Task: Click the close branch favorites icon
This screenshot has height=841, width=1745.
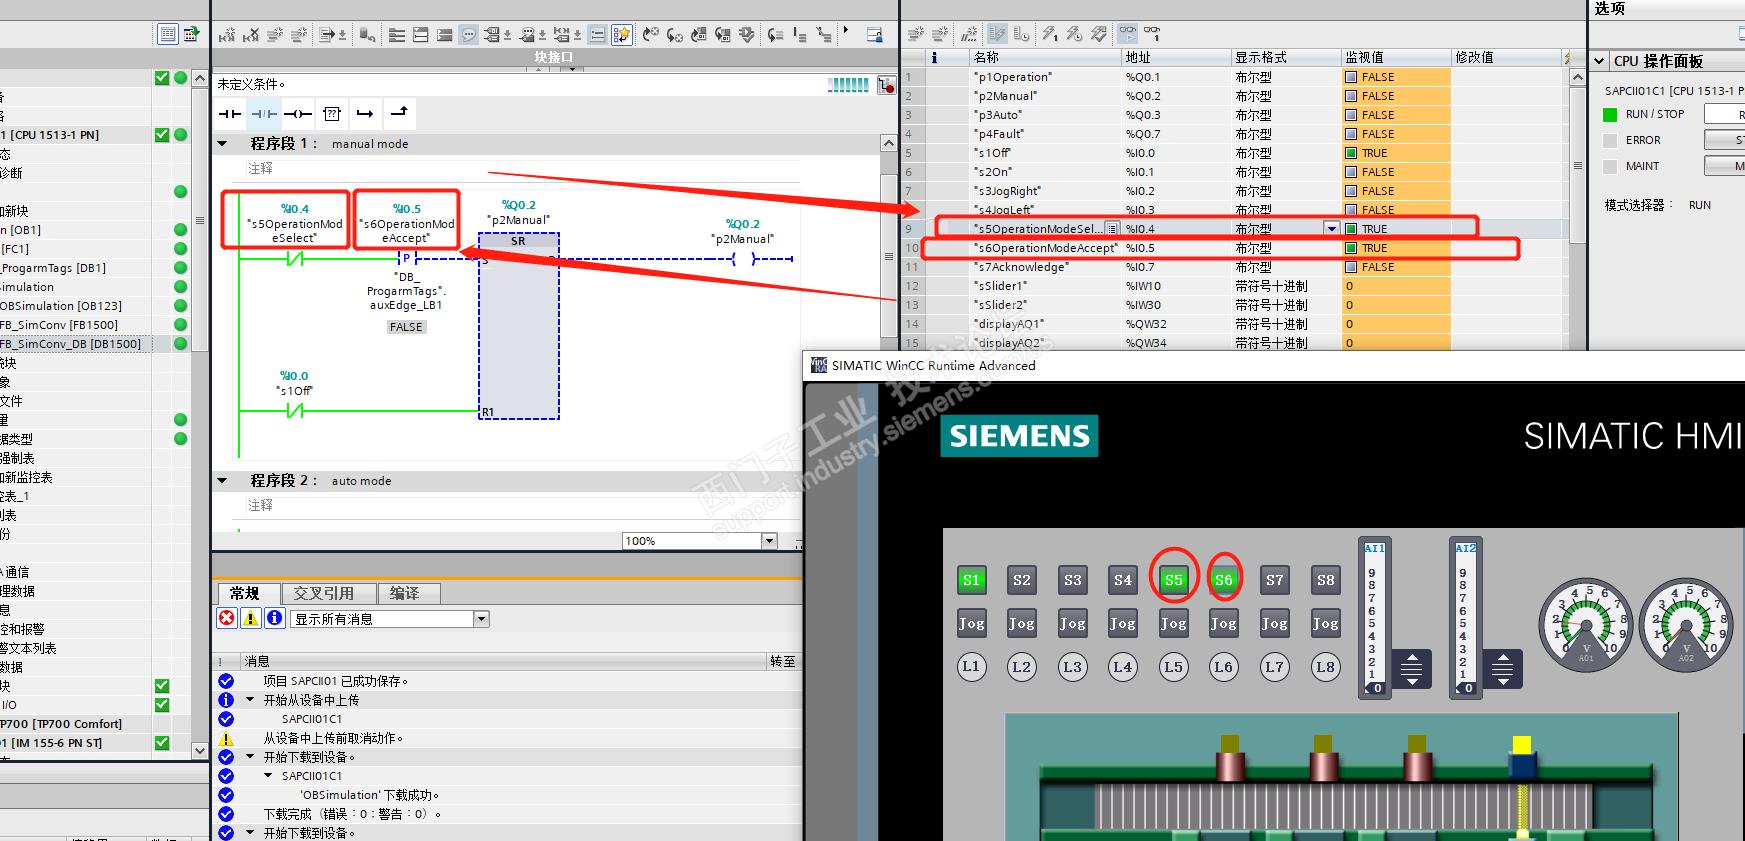Action: point(399,114)
